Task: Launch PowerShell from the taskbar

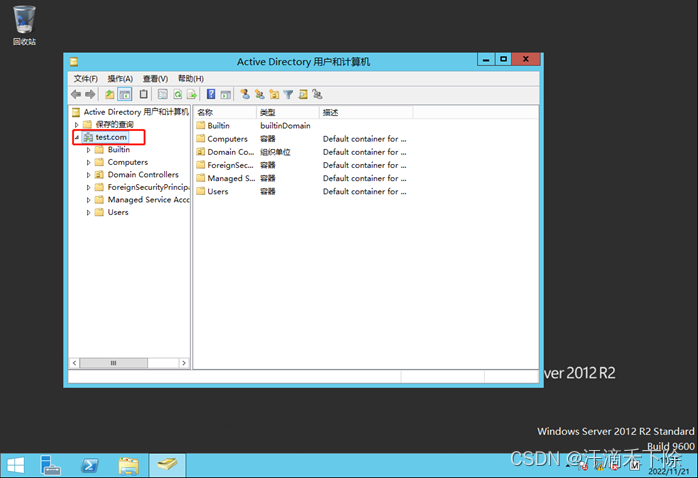Action: click(x=90, y=466)
